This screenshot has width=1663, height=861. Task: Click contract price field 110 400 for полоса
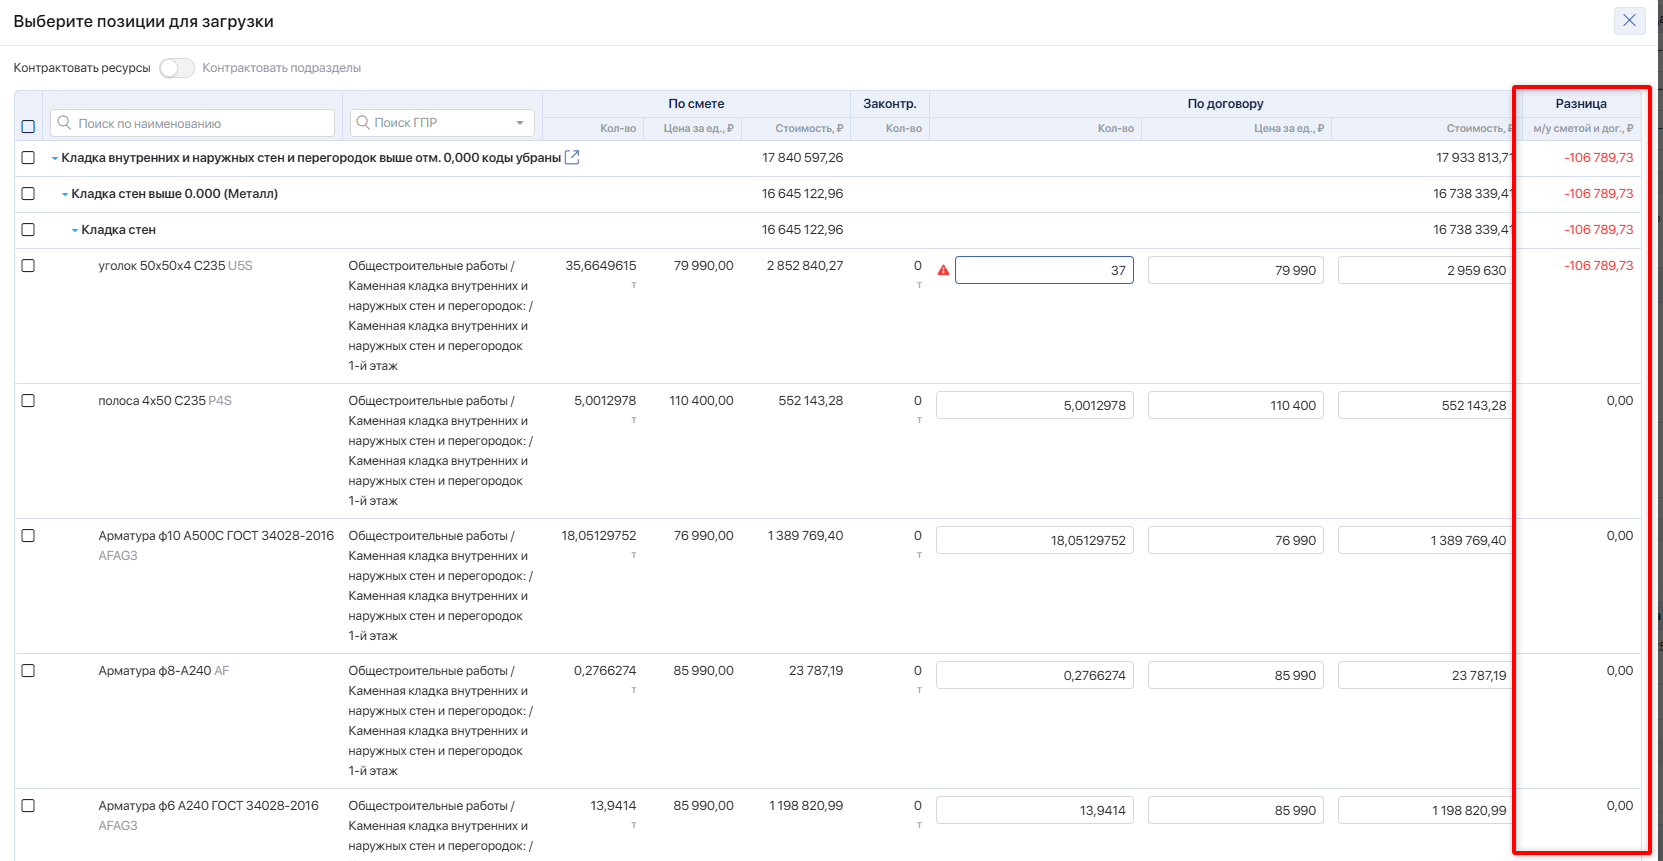pyautogui.click(x=1235, y=405)
